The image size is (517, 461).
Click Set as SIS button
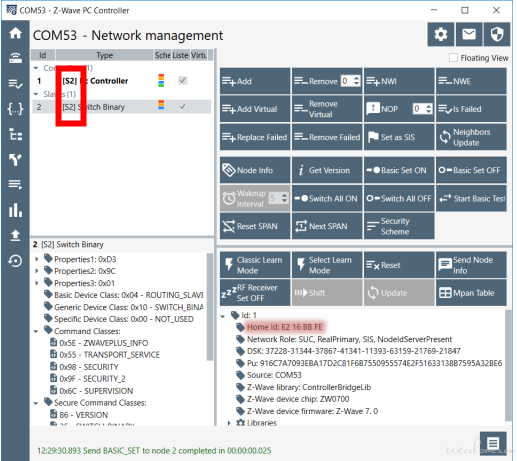(399, 137)
